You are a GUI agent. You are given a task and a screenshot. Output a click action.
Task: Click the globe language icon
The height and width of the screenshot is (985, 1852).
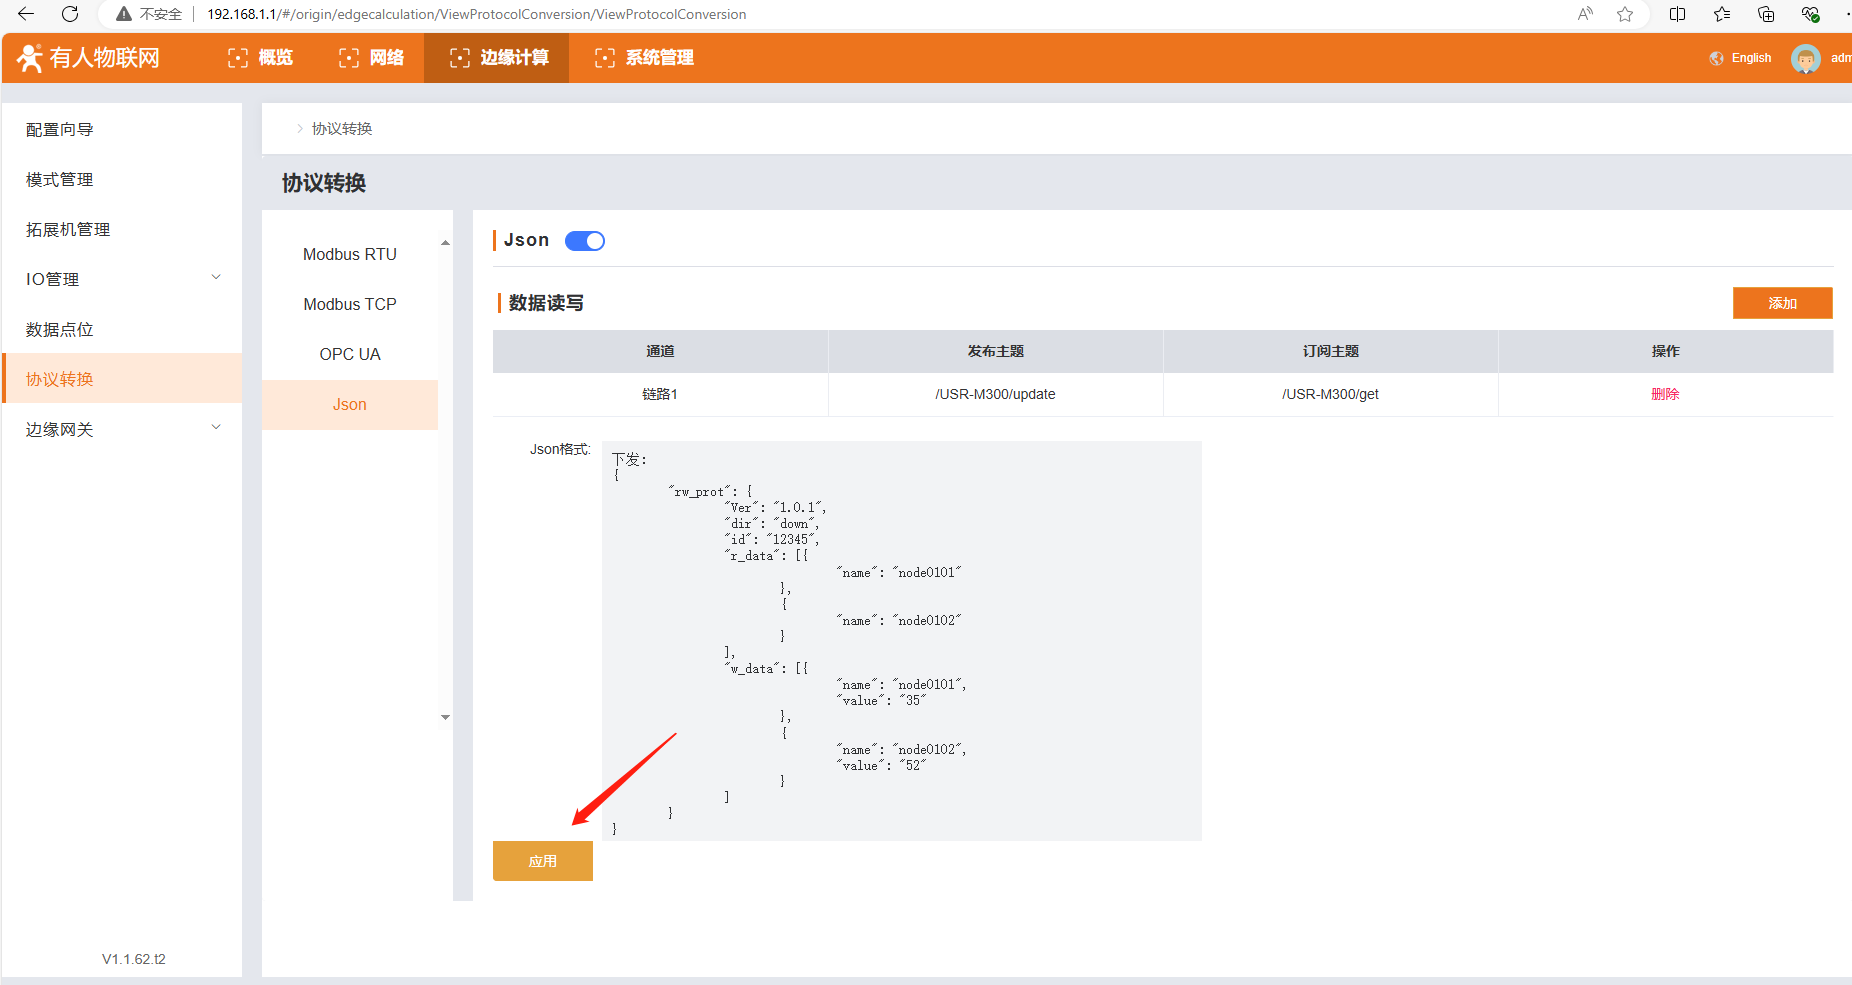click(1717, 58)
